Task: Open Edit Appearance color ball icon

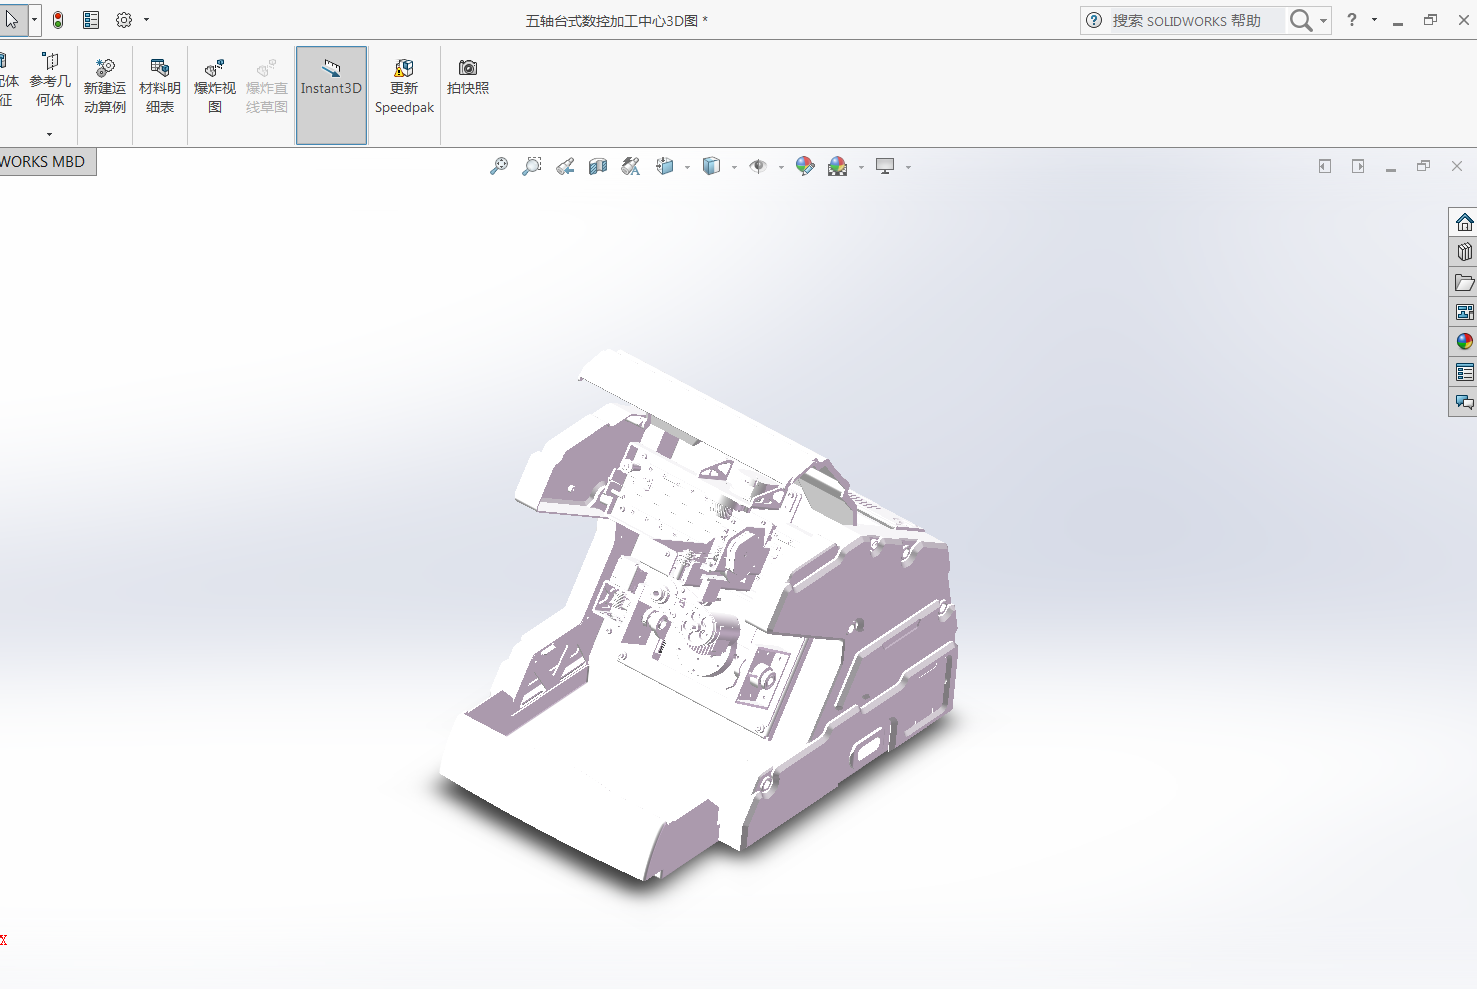Action: (x=805, y=166)
